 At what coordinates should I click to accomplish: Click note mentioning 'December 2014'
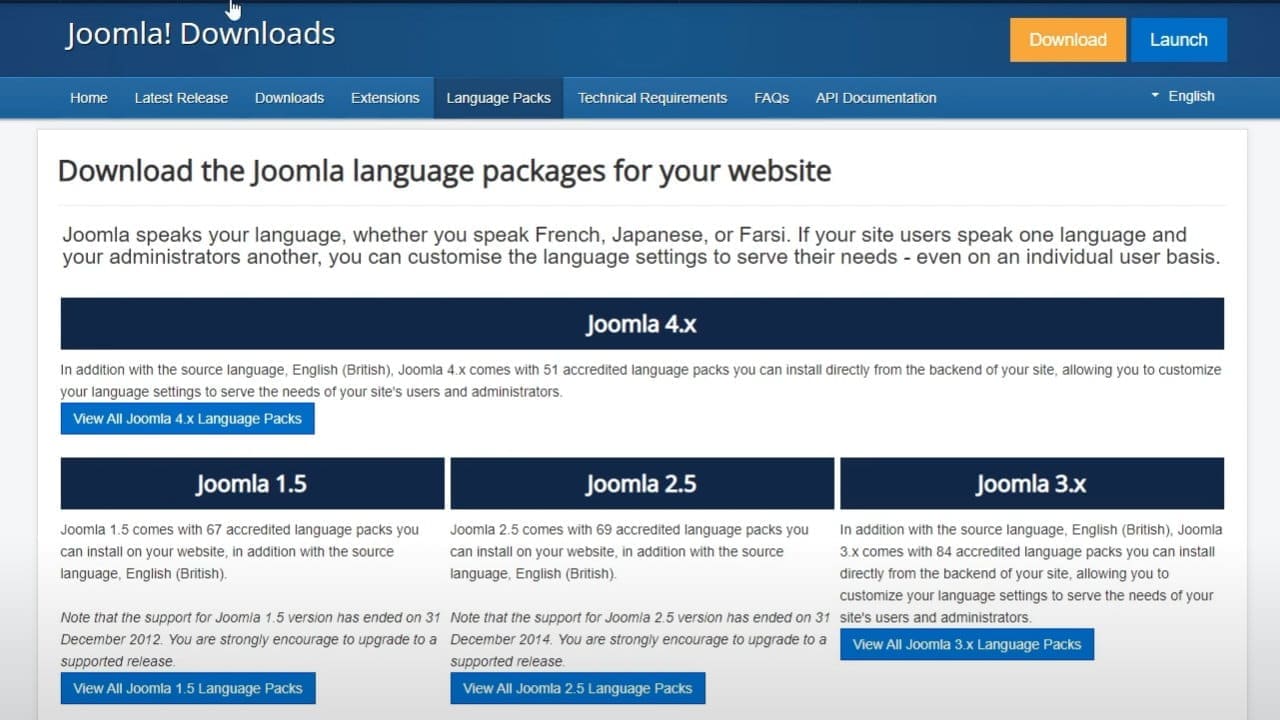pyautogui.click(x=640, y=640)
